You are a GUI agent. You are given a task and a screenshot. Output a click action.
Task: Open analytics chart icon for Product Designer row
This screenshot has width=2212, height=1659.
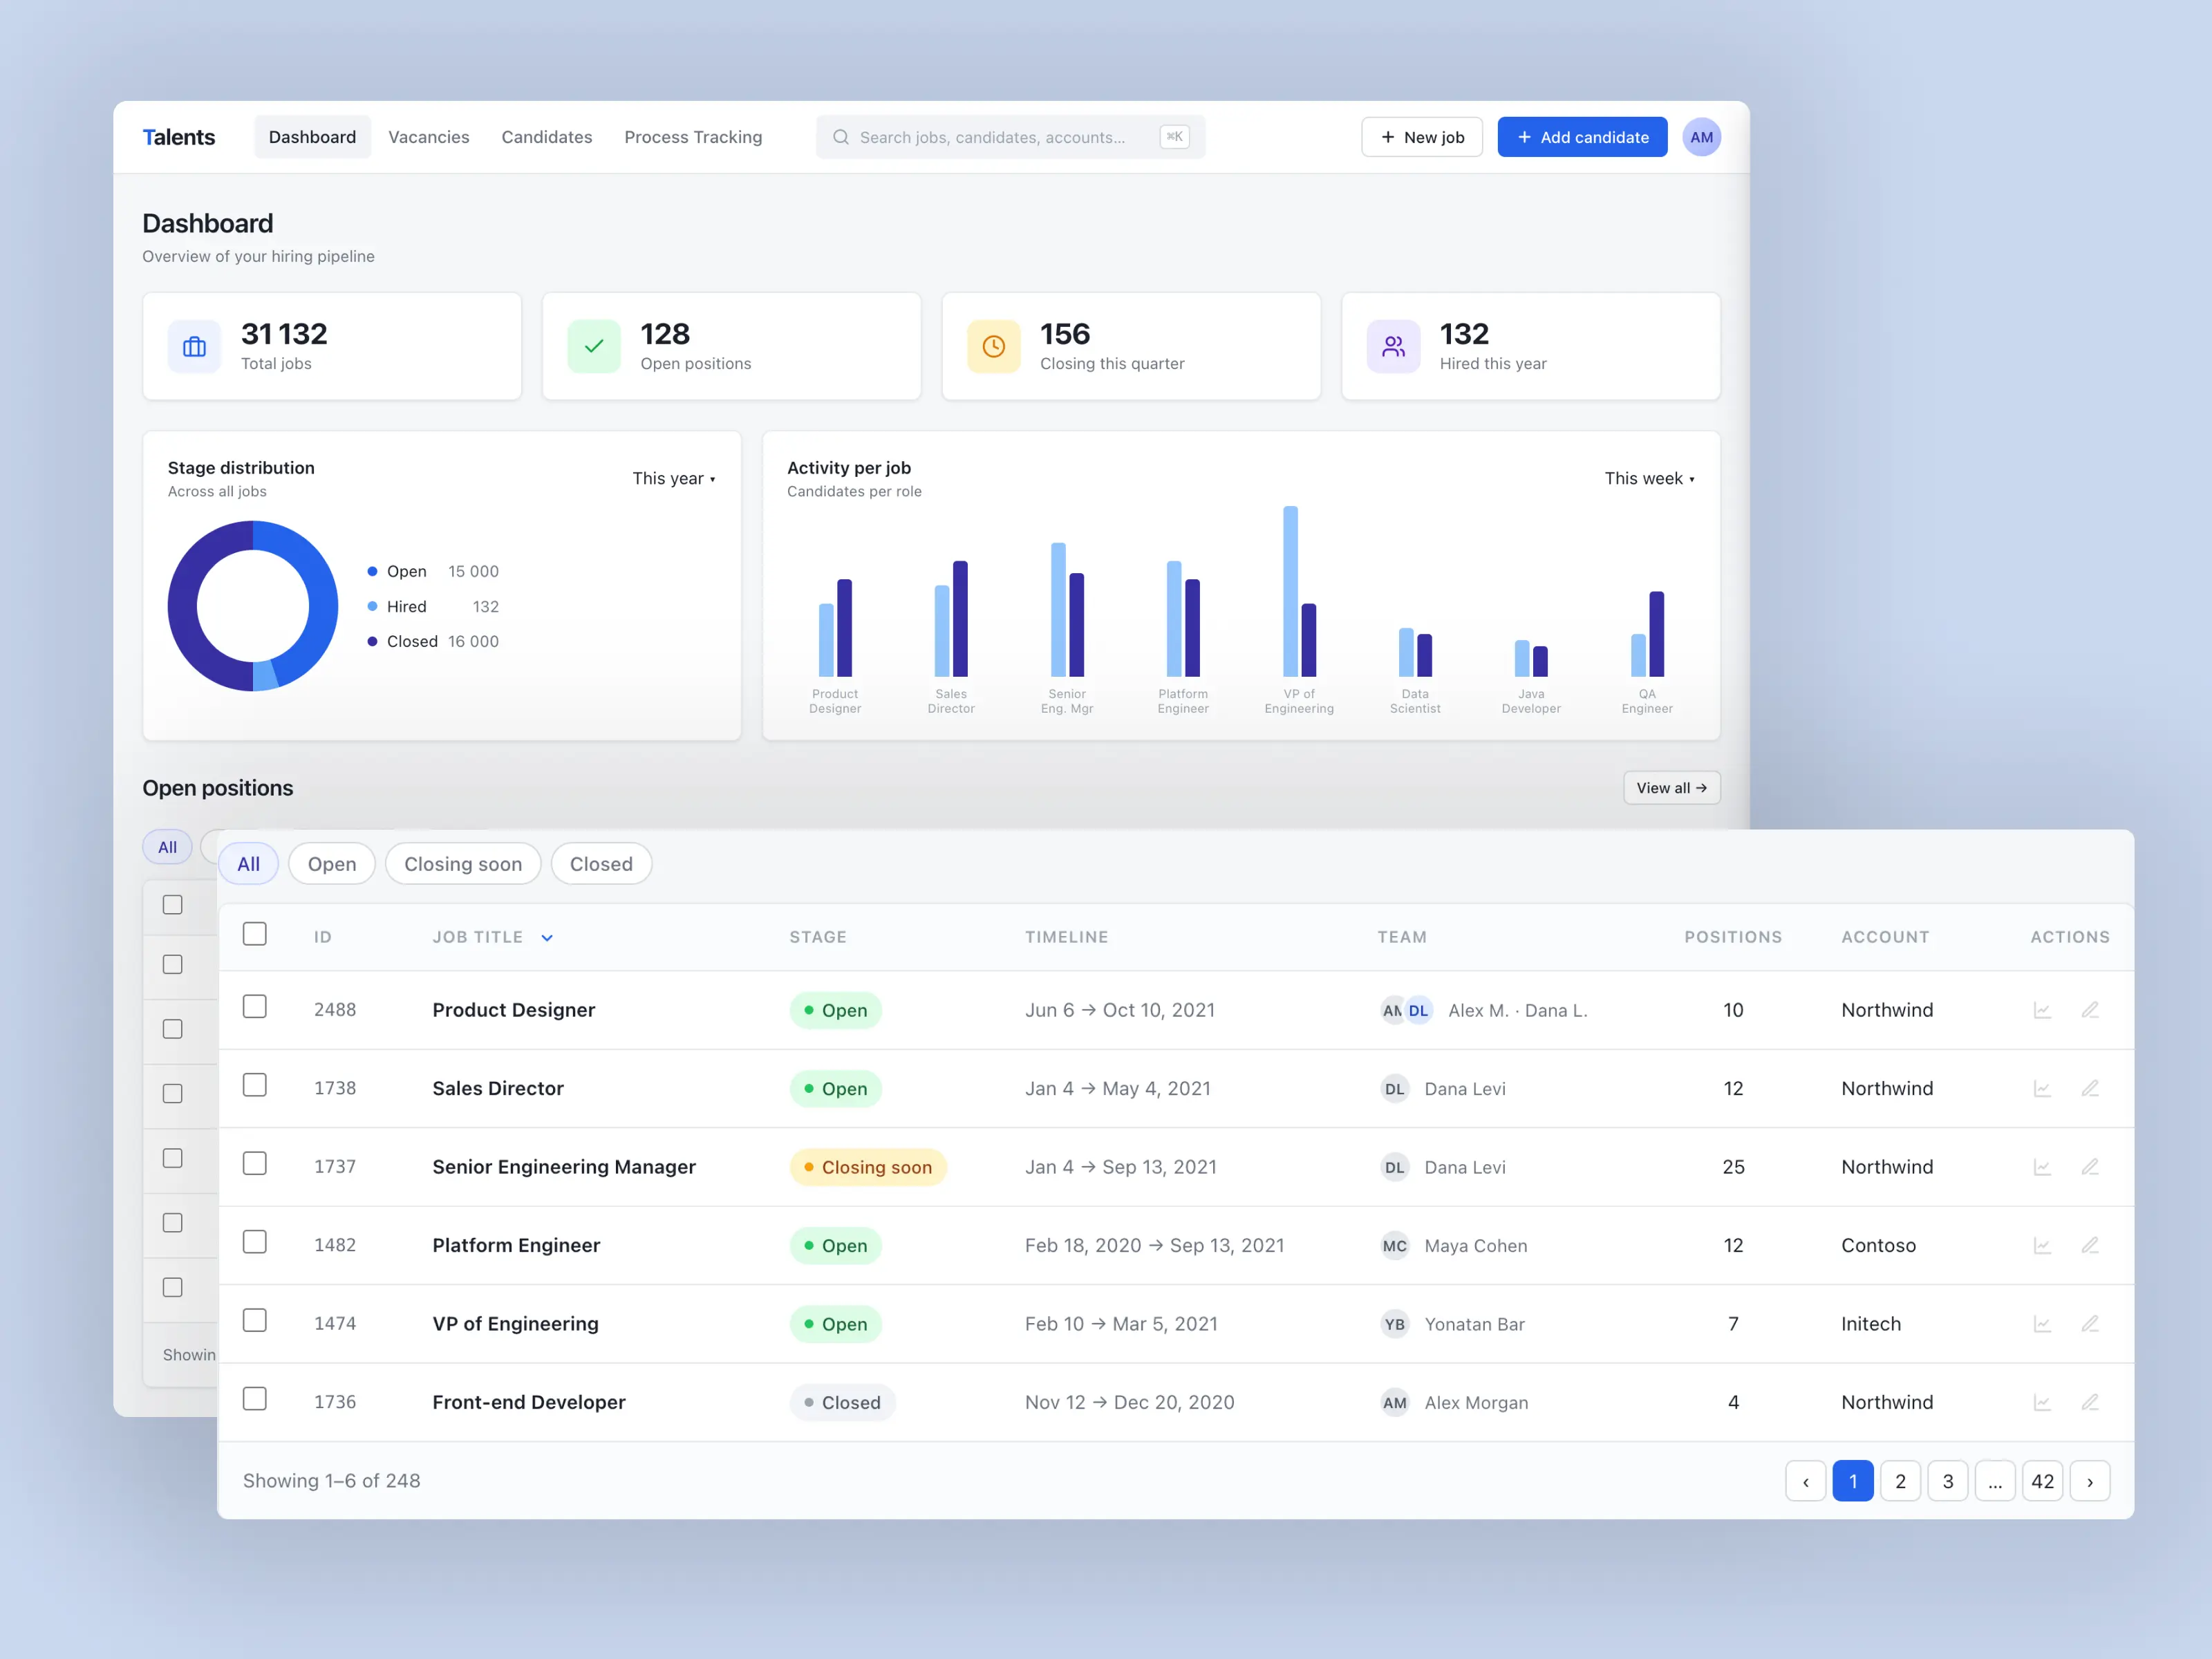click(2042, 1010)
